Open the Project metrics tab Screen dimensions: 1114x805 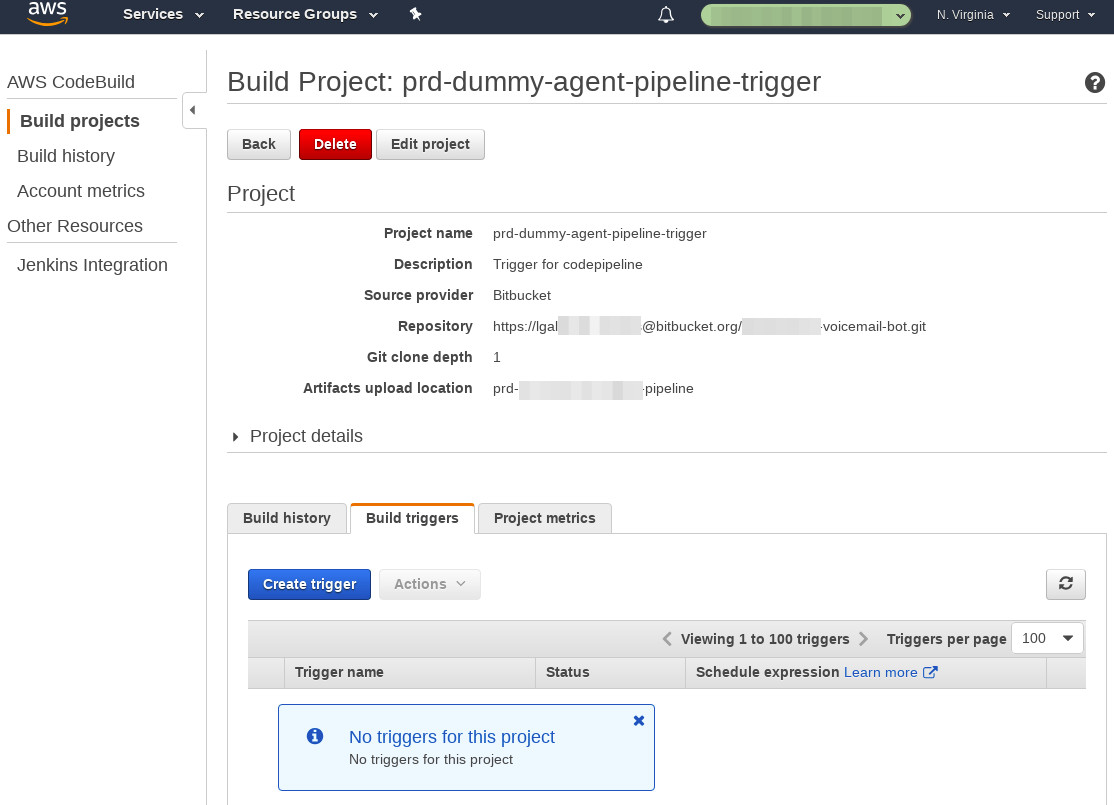coord(545,518)
